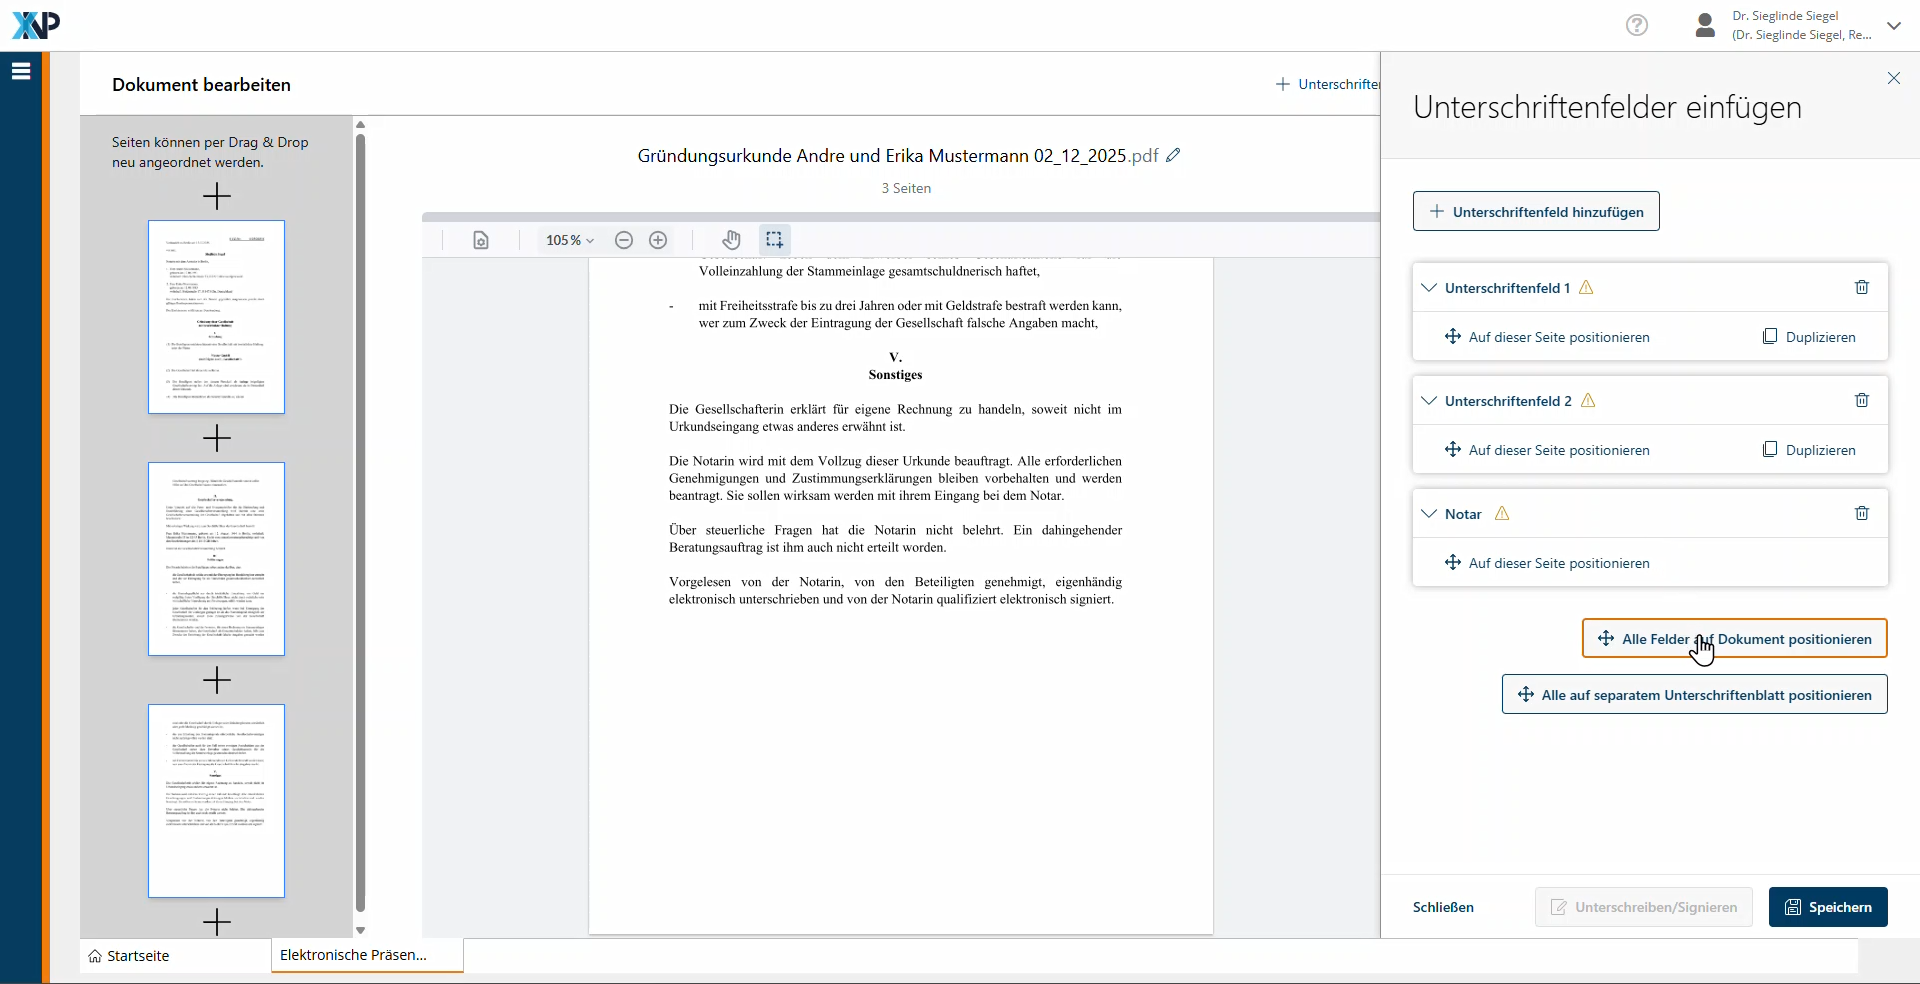Collapse the Unterschriftenfeld 1 section
Image resolution: width=1920 pixels, height=984 pixels.
coord(1429,288)
